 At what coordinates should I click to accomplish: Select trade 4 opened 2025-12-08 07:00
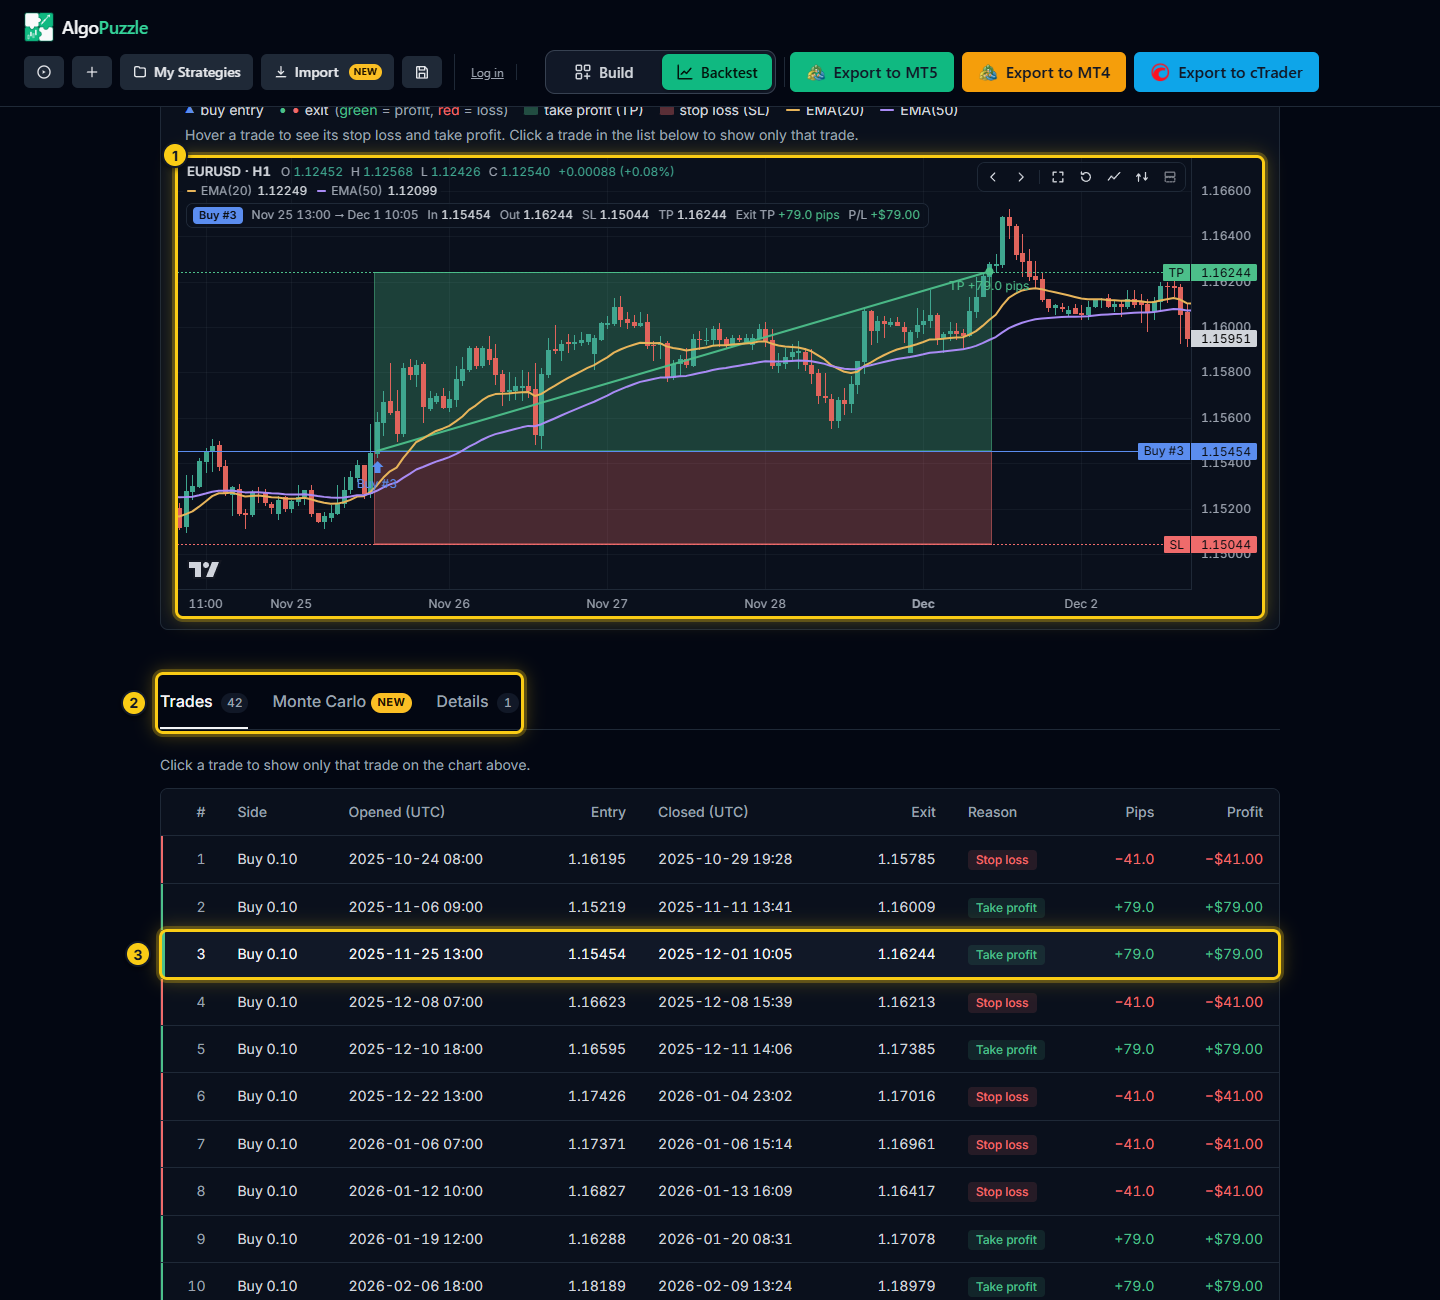720,1002
